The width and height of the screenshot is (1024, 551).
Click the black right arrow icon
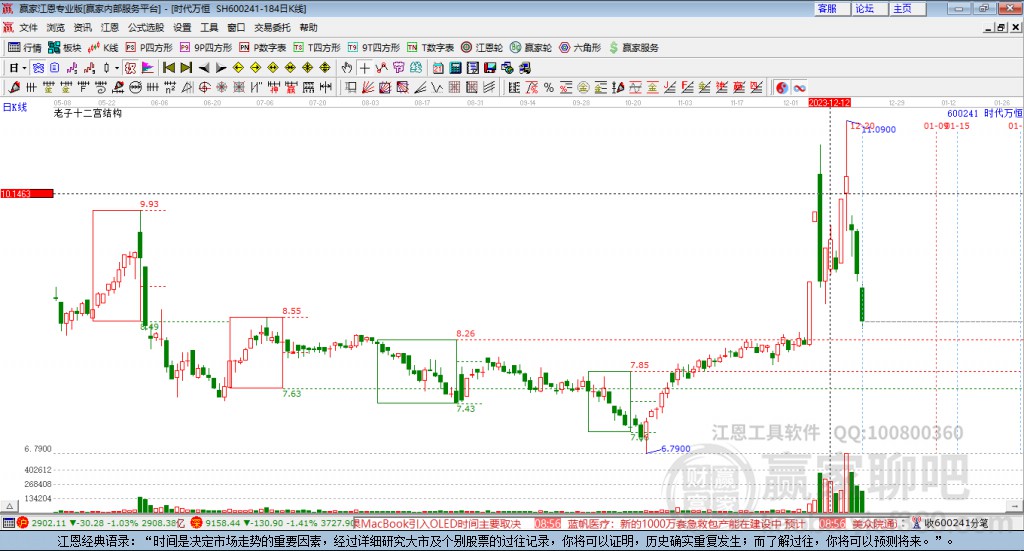[x=221, y=68]
